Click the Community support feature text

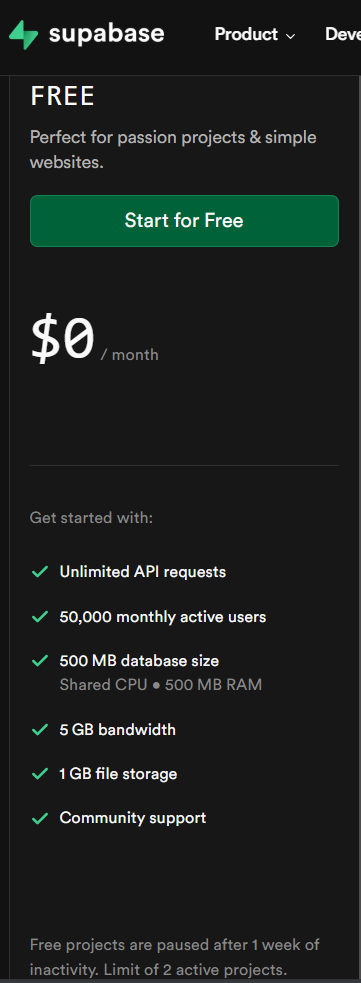pyautogui.click(x=133, y=818)
